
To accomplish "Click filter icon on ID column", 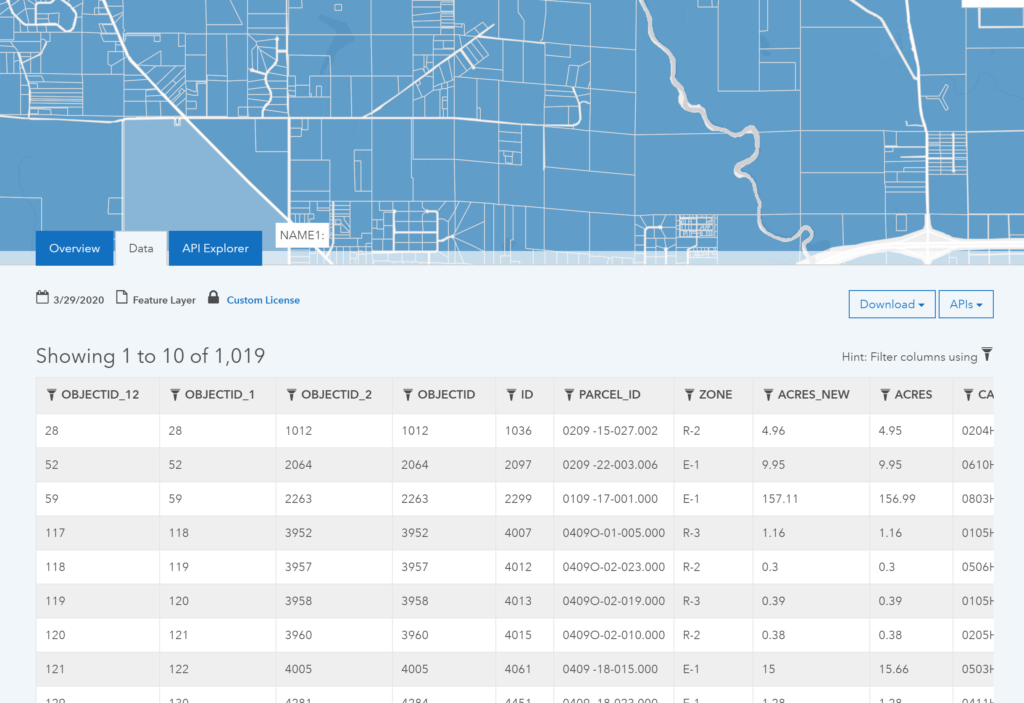I will coord(511,395).
